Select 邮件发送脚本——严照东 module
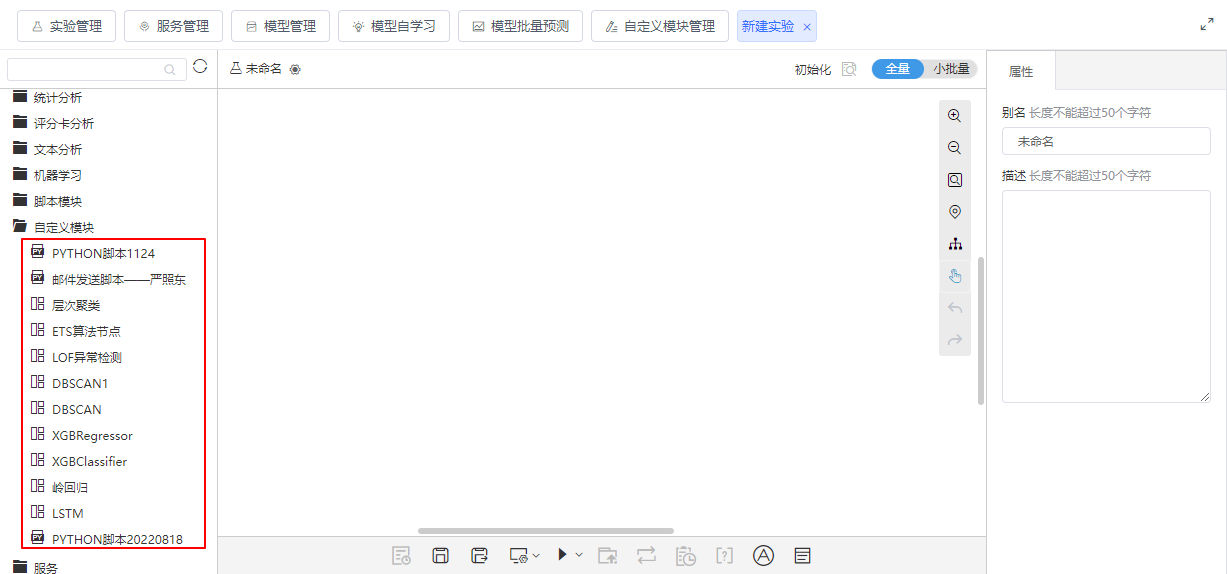Screen dimensions: 1227x574 (x=118, y=280)
